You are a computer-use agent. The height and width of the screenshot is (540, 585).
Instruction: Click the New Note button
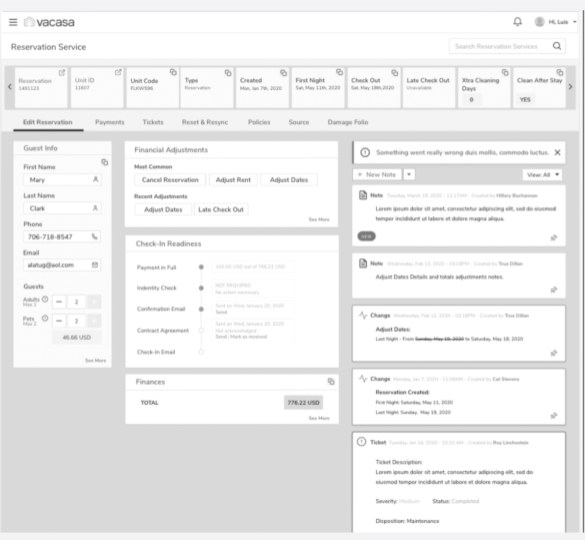click(x=377, y=174)
